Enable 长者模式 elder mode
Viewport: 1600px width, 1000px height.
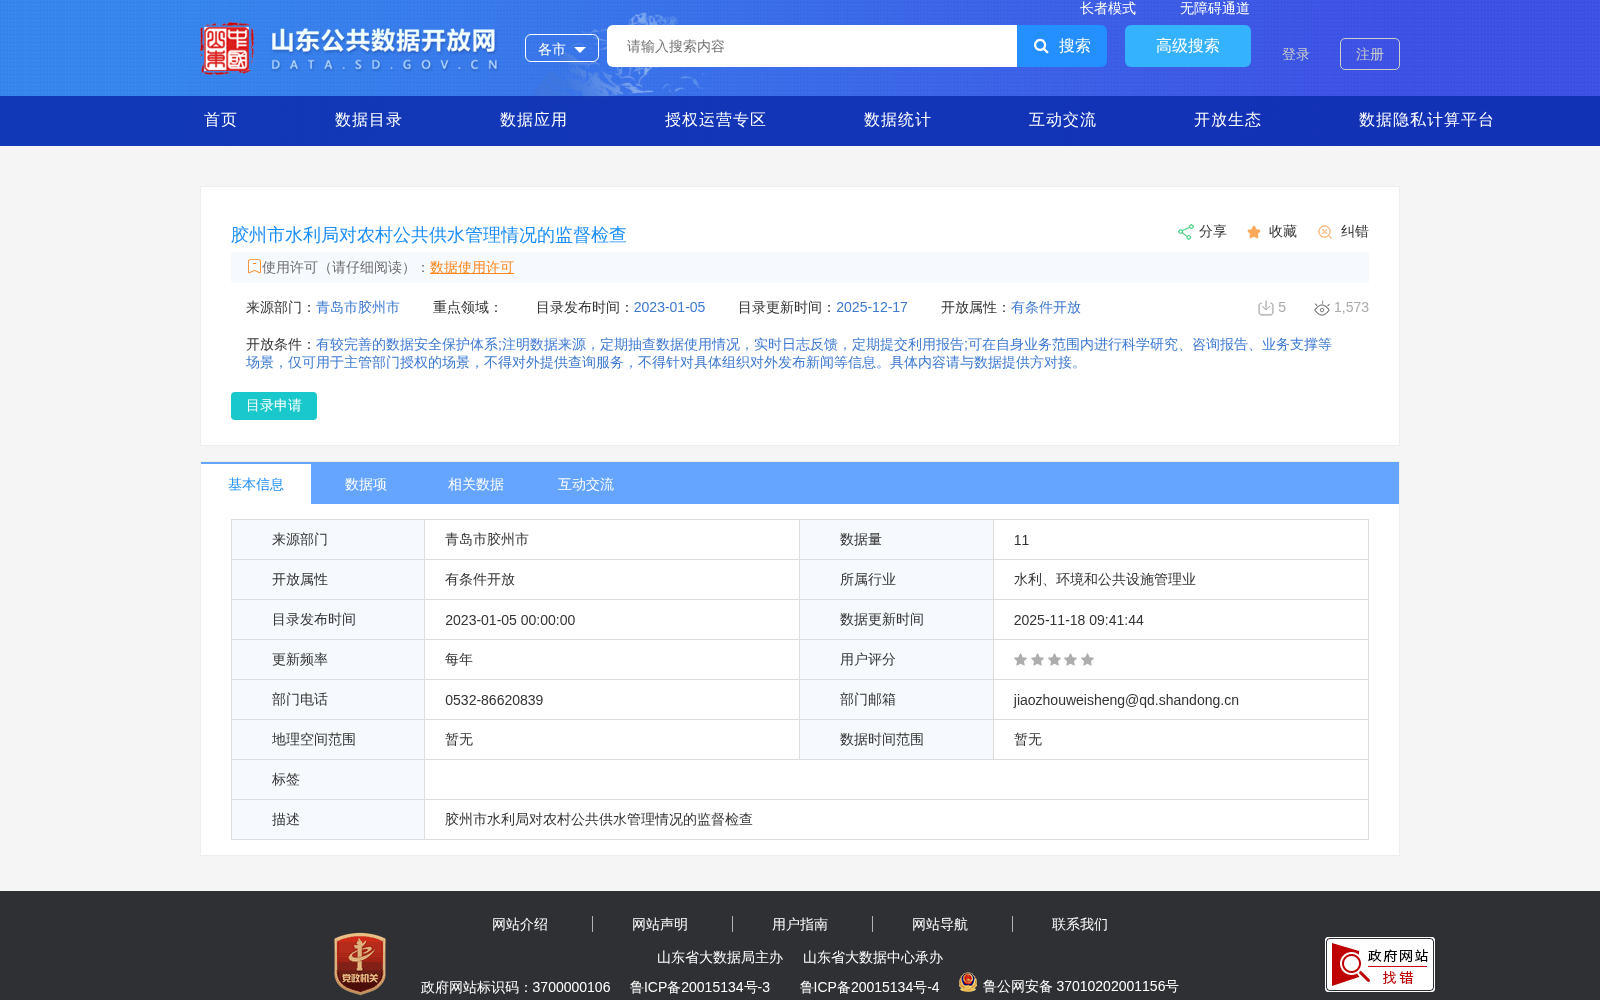(1108, 8)
